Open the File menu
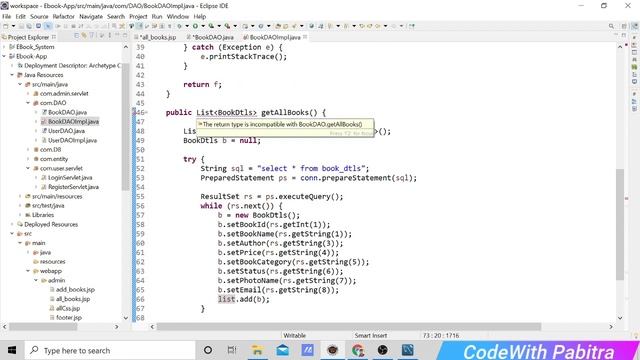This screenshot has height=360, width=640. click(x=7, y=16)
